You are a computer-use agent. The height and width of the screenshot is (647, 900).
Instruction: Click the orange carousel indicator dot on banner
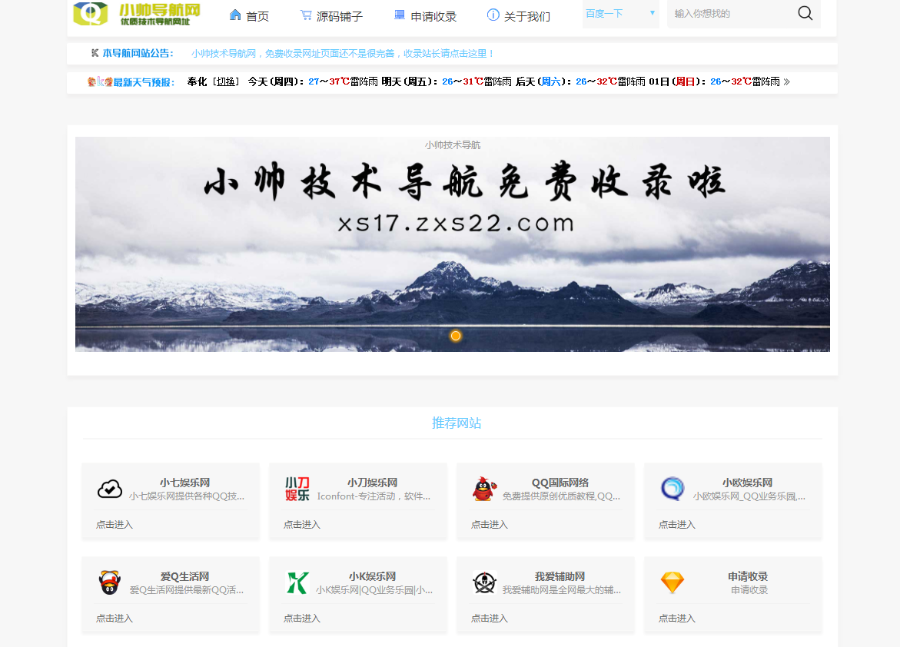tap(455, 336)
